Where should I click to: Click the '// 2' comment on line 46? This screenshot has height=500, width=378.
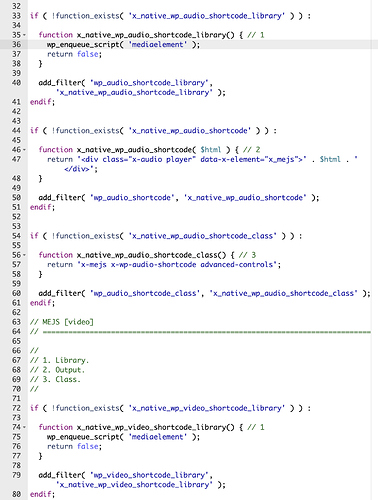251,150
